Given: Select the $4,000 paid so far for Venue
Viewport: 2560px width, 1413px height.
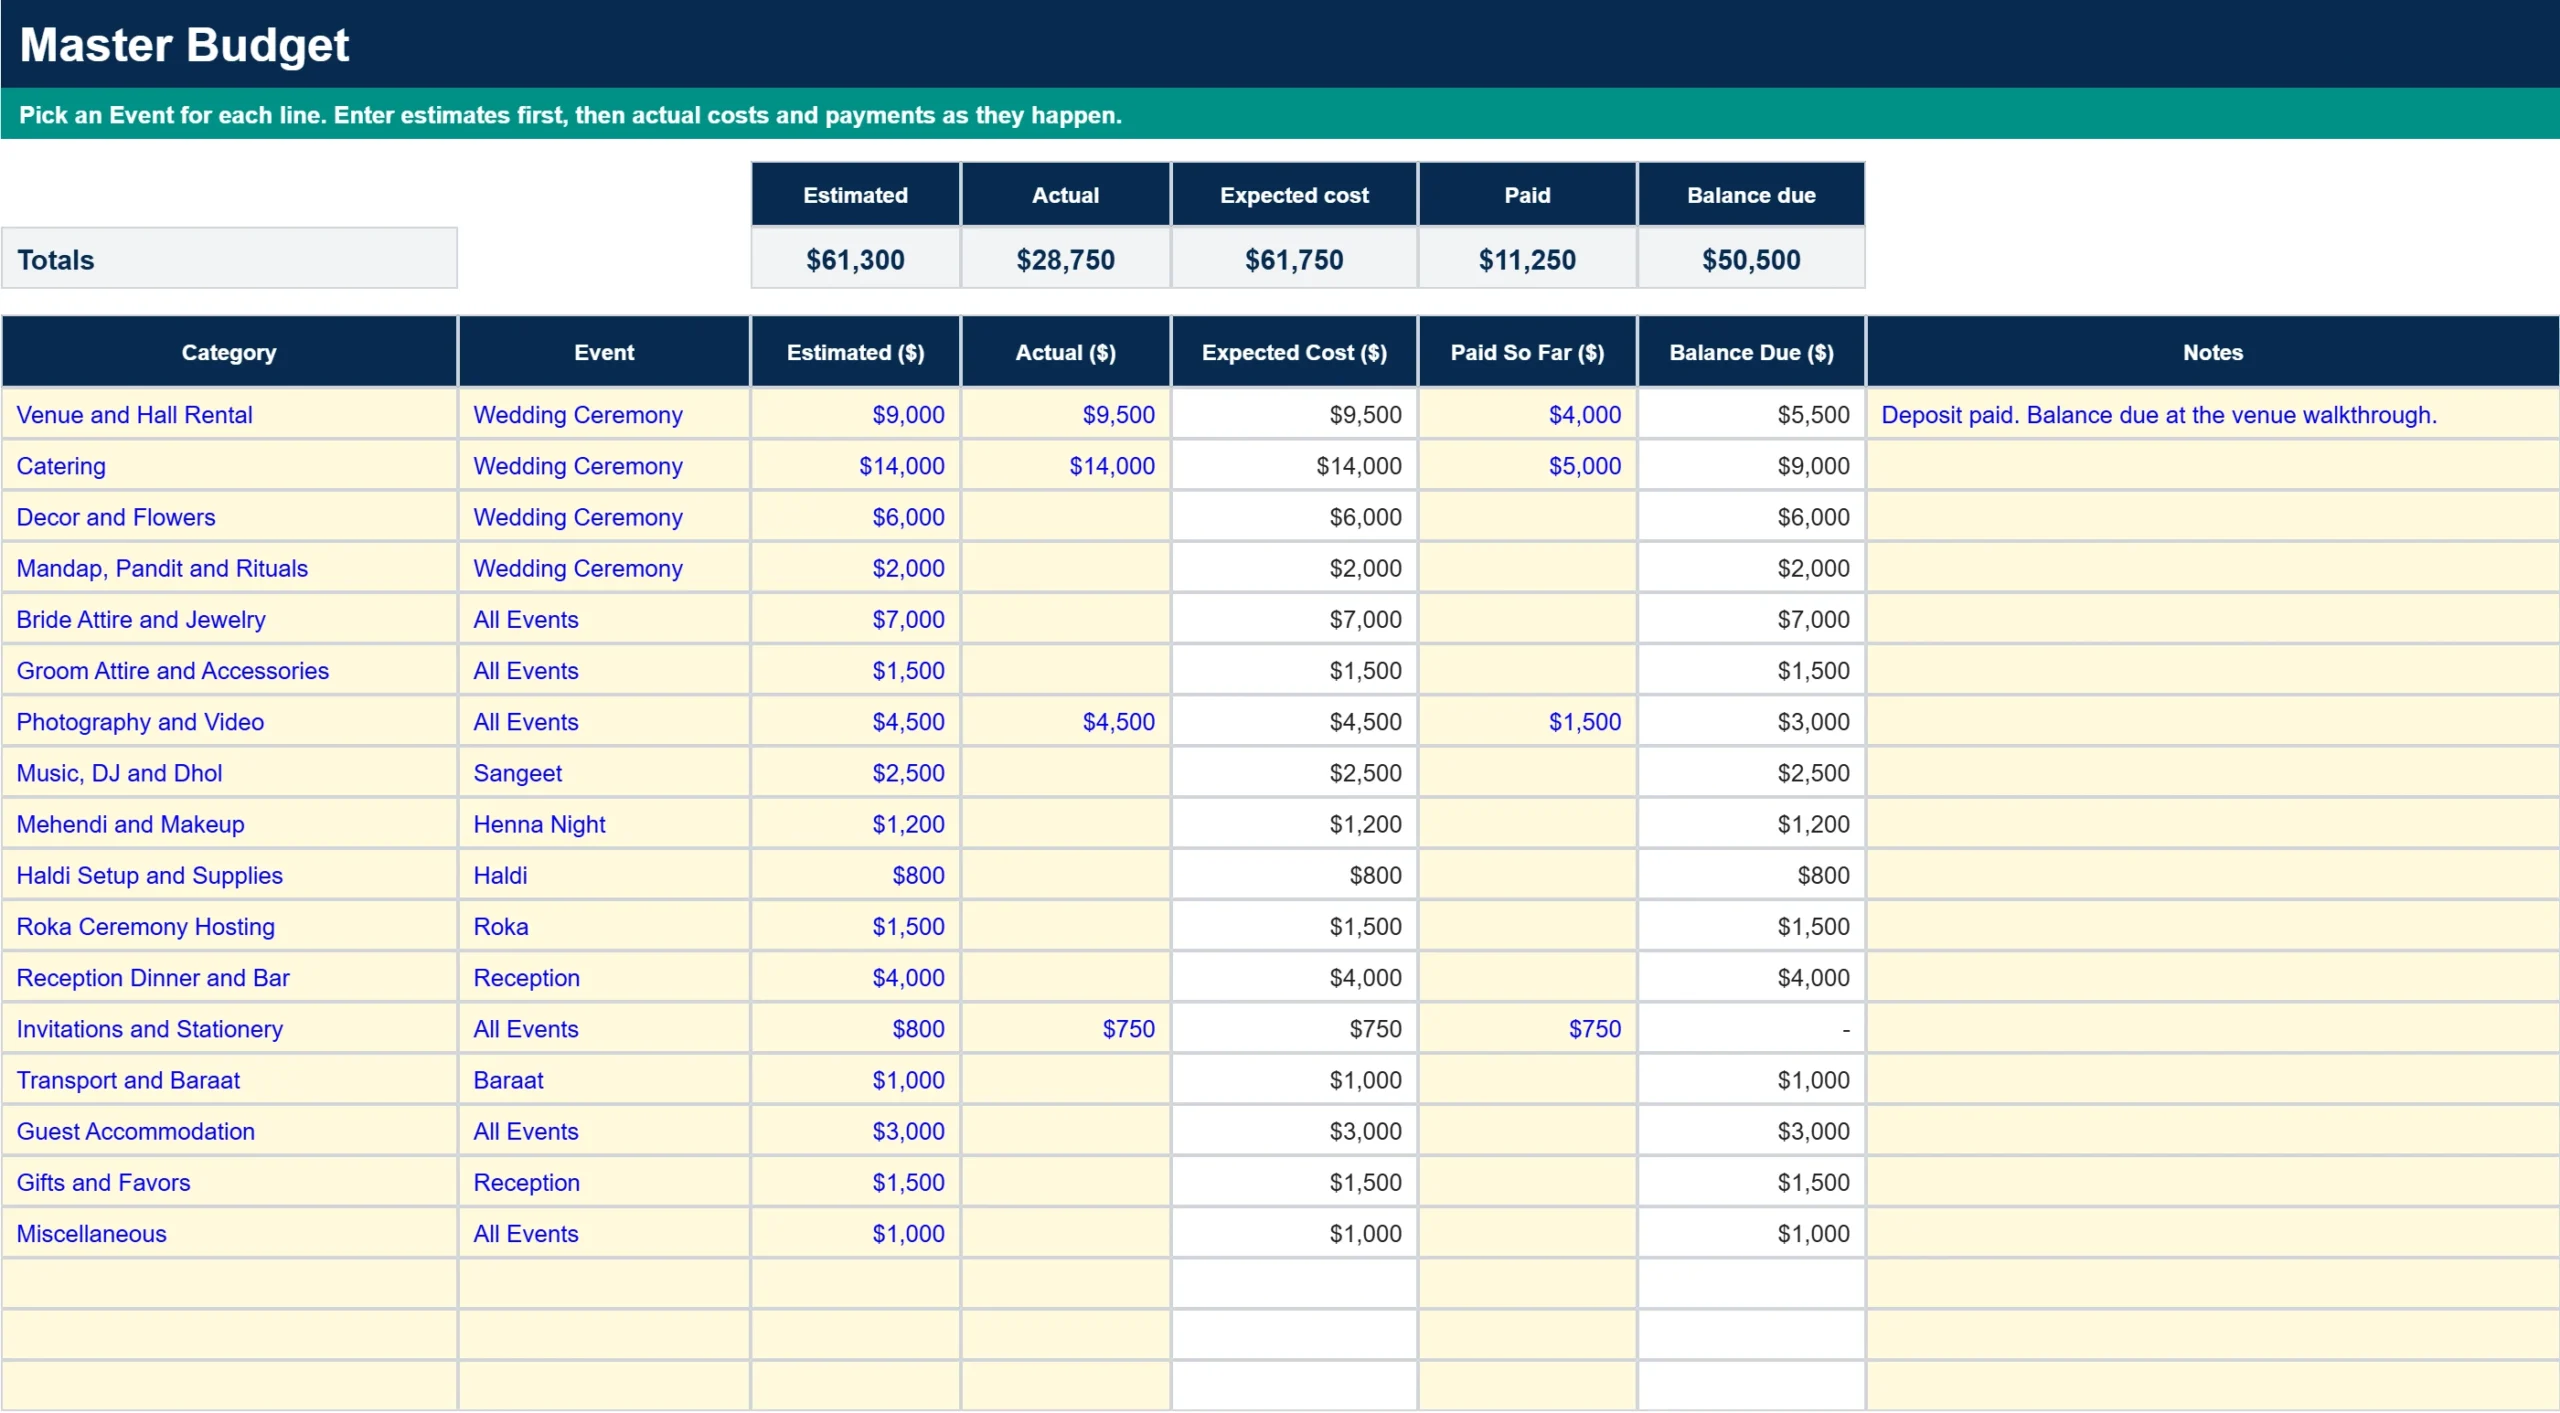Looking at the screenshot, I should [1527, 414].
